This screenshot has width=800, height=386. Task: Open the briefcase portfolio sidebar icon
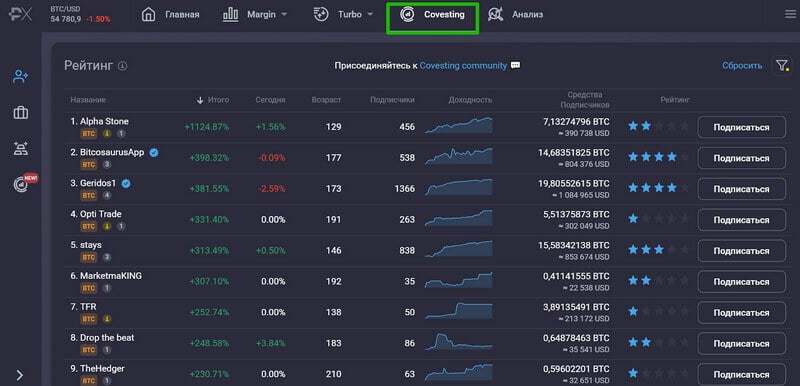(x=21, y=112)
